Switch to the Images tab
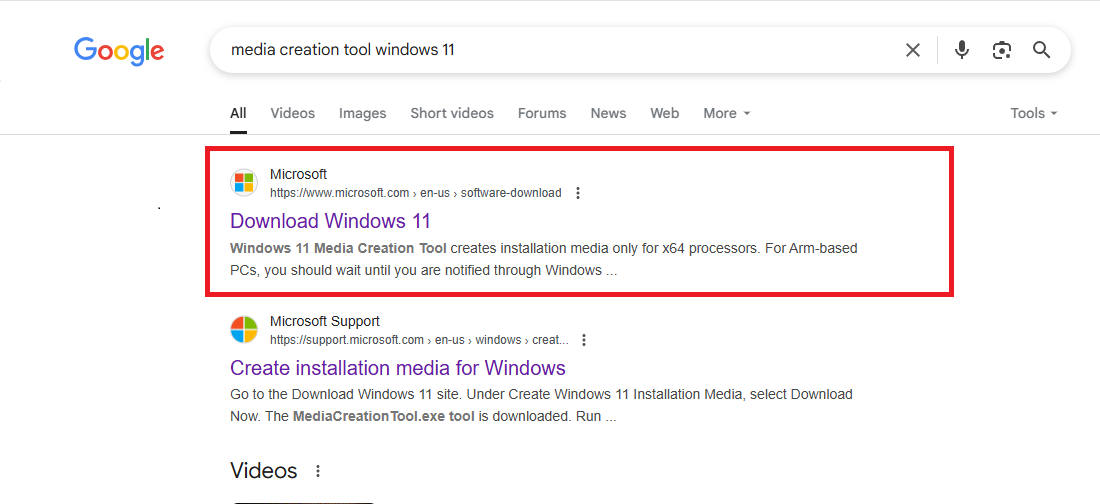 click(x=362, y=113)
